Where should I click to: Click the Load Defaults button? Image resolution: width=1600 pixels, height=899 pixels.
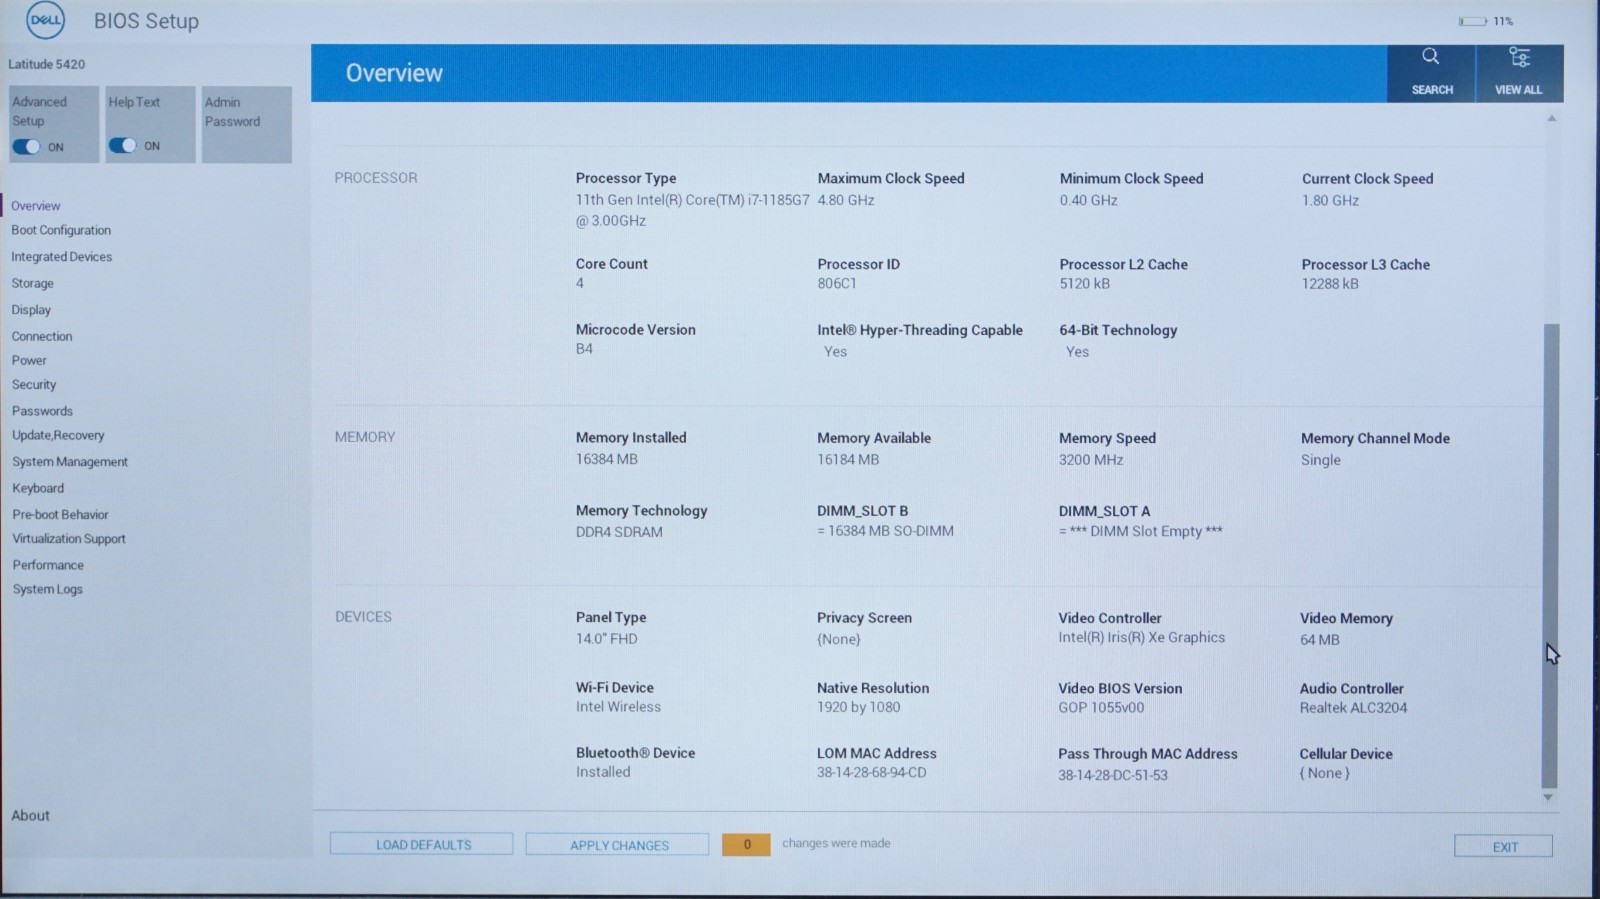click(x=422, y=845)
